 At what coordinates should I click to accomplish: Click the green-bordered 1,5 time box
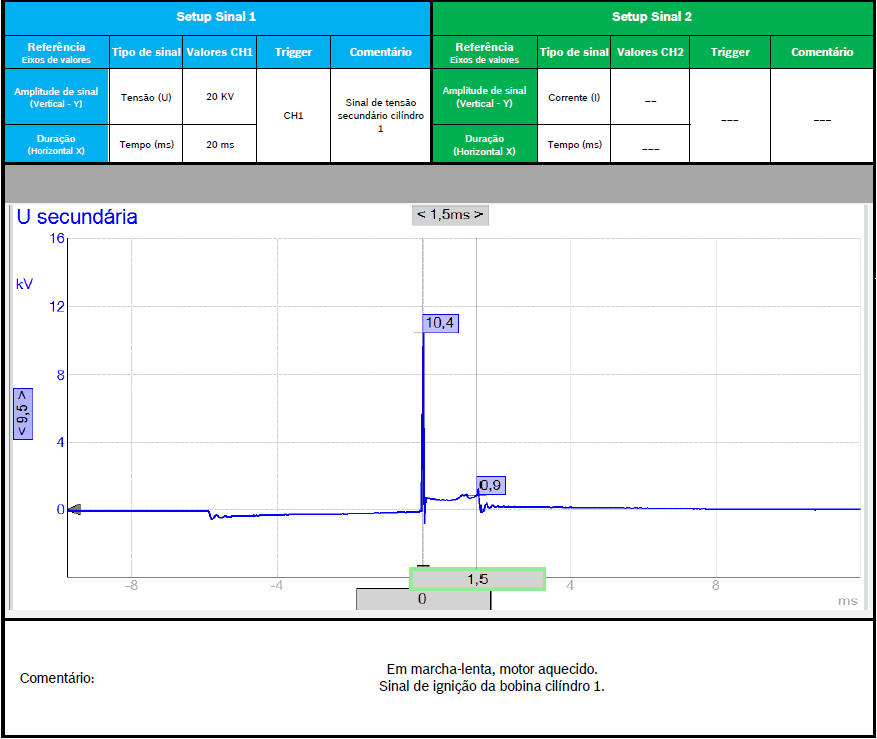(477, 579)
